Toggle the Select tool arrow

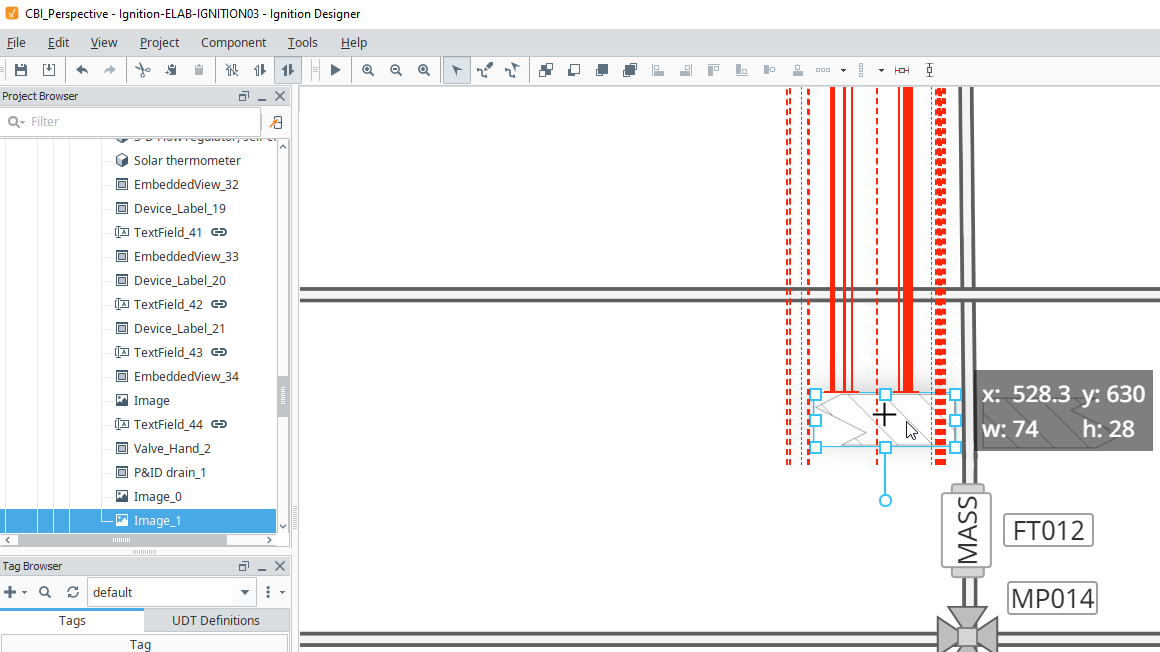coord(457,70)
